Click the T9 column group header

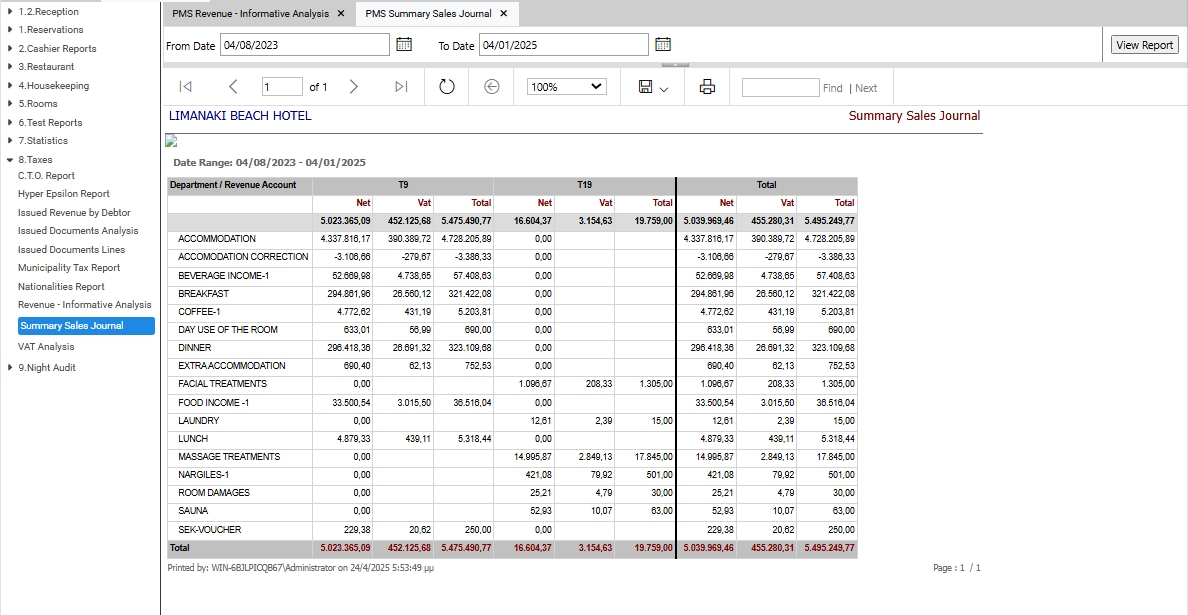pyautogui.click(x=403, y=185)
